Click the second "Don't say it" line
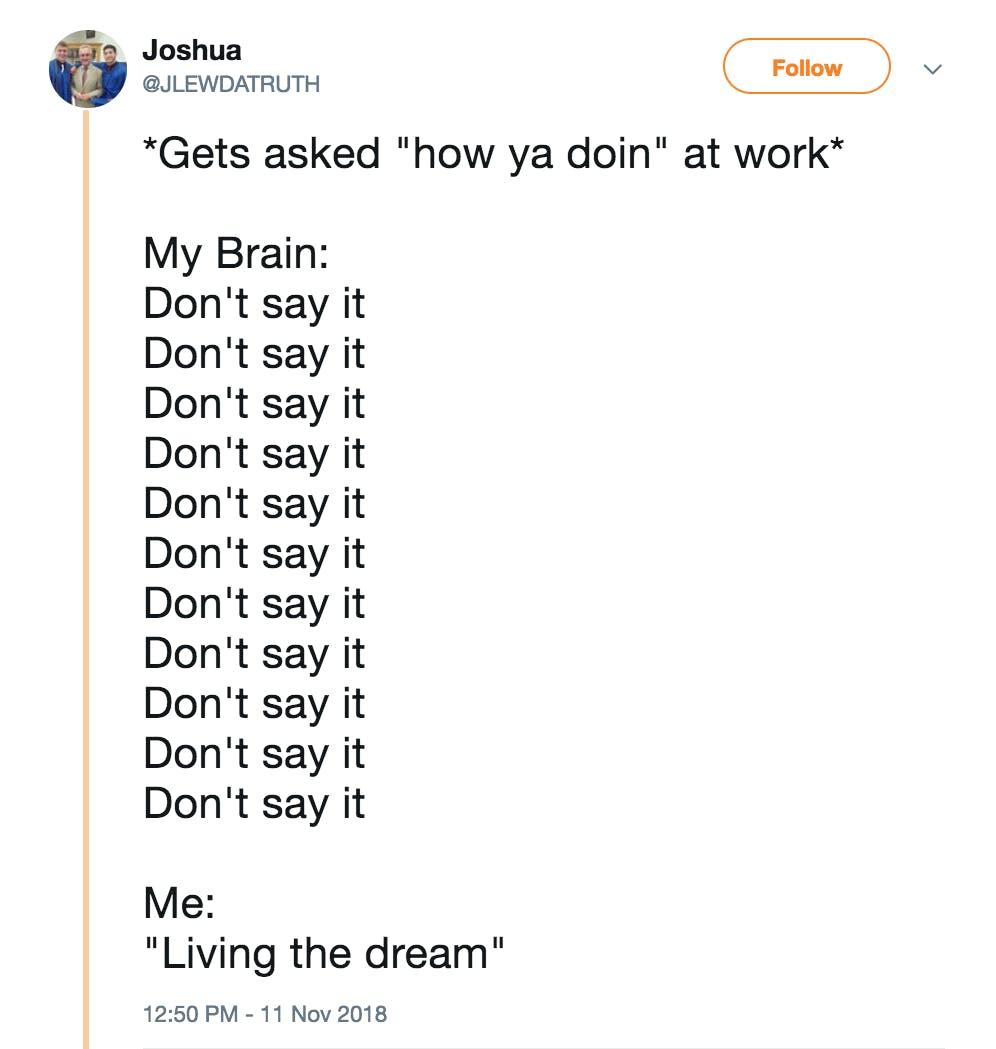The width and height of the screenshot is (996, 1049). click(254, 354)
